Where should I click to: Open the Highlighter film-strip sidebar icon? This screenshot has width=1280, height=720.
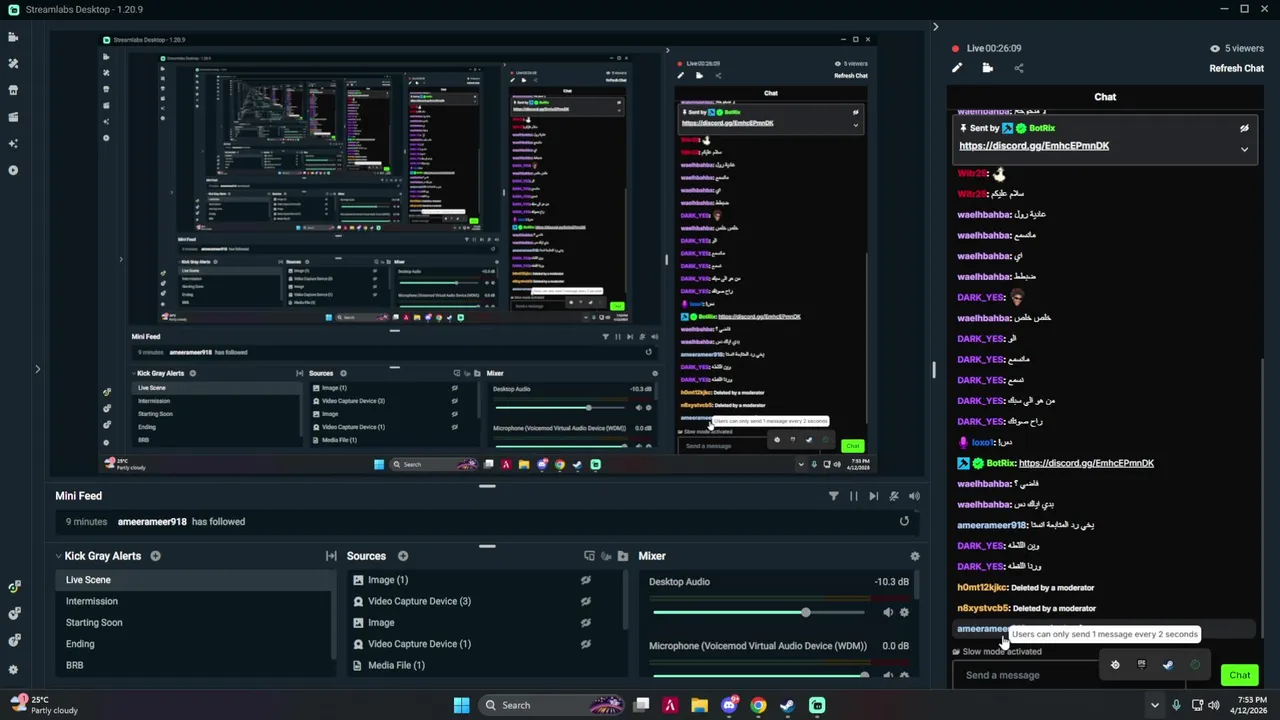pyautogui.click(x=13, y=117)
